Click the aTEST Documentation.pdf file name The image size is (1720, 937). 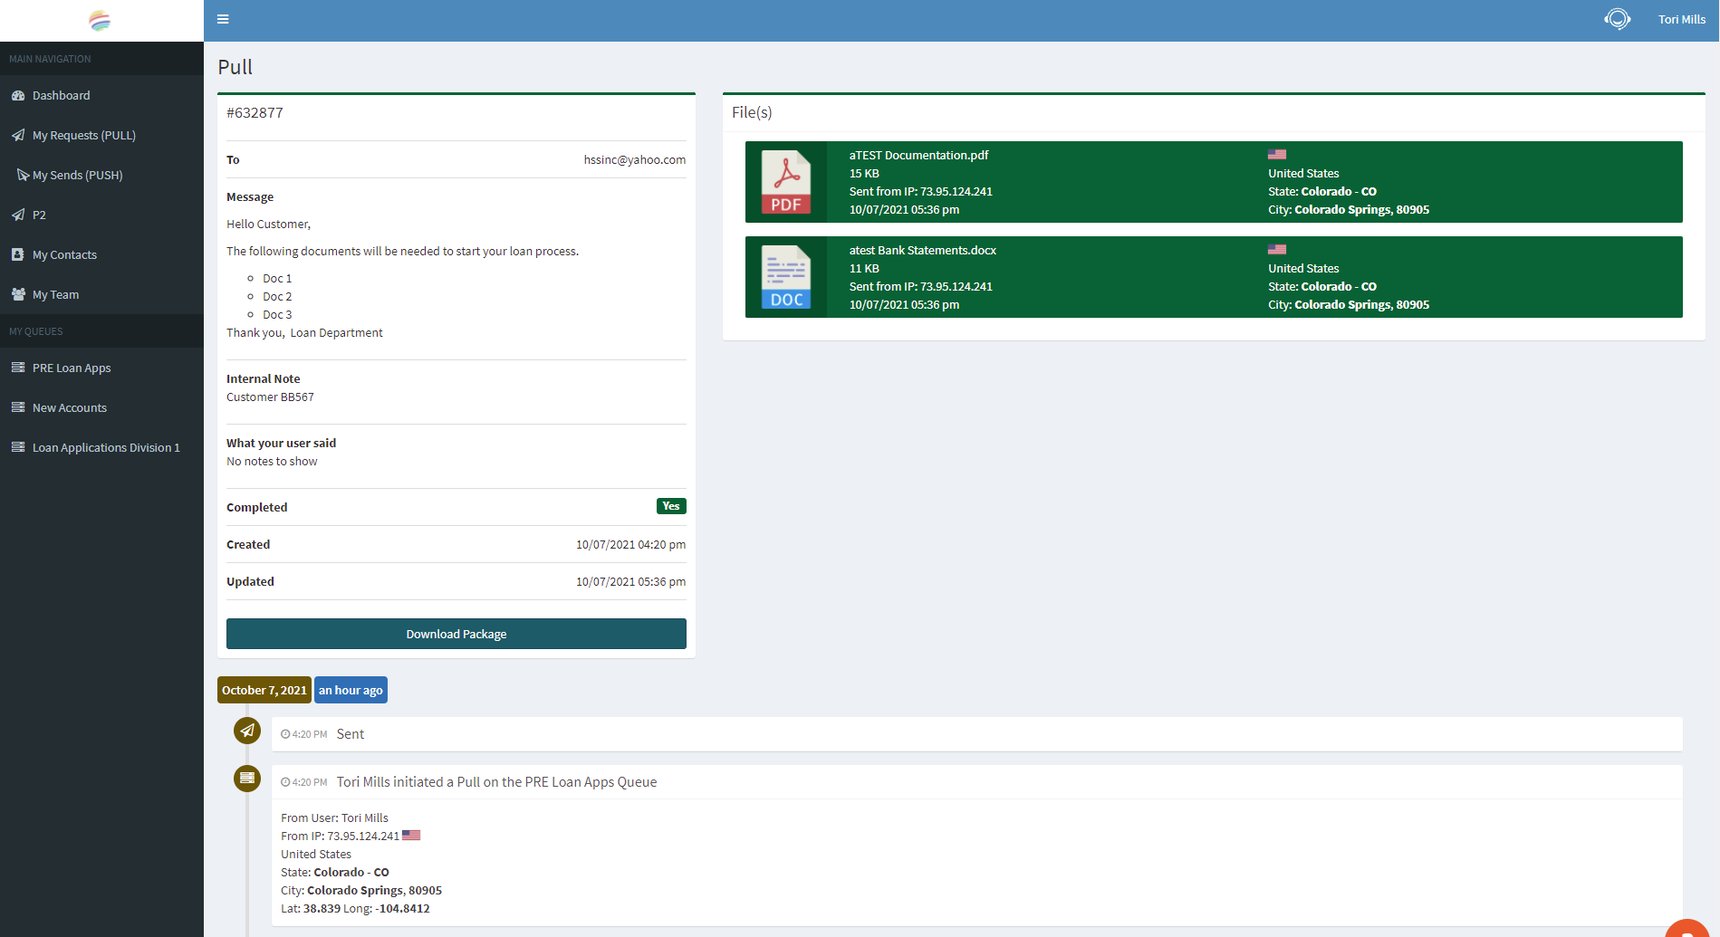point(919,155)
